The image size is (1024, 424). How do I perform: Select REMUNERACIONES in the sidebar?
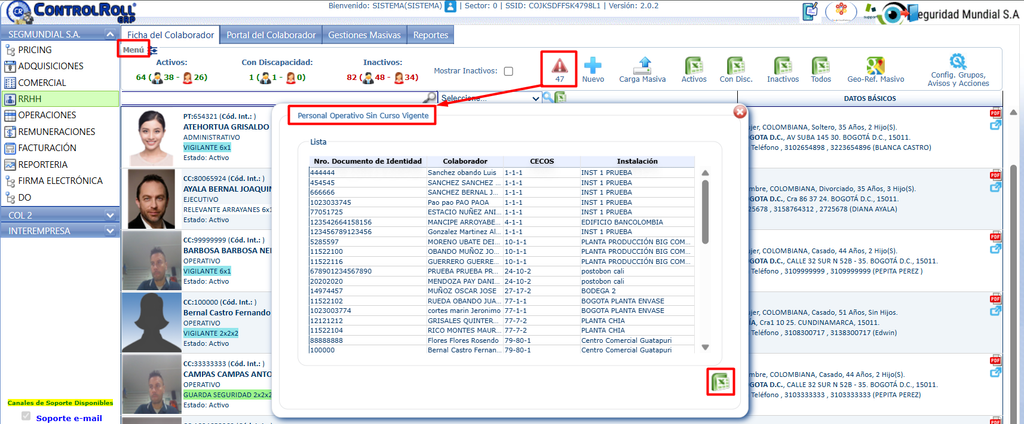coord(56,131)
